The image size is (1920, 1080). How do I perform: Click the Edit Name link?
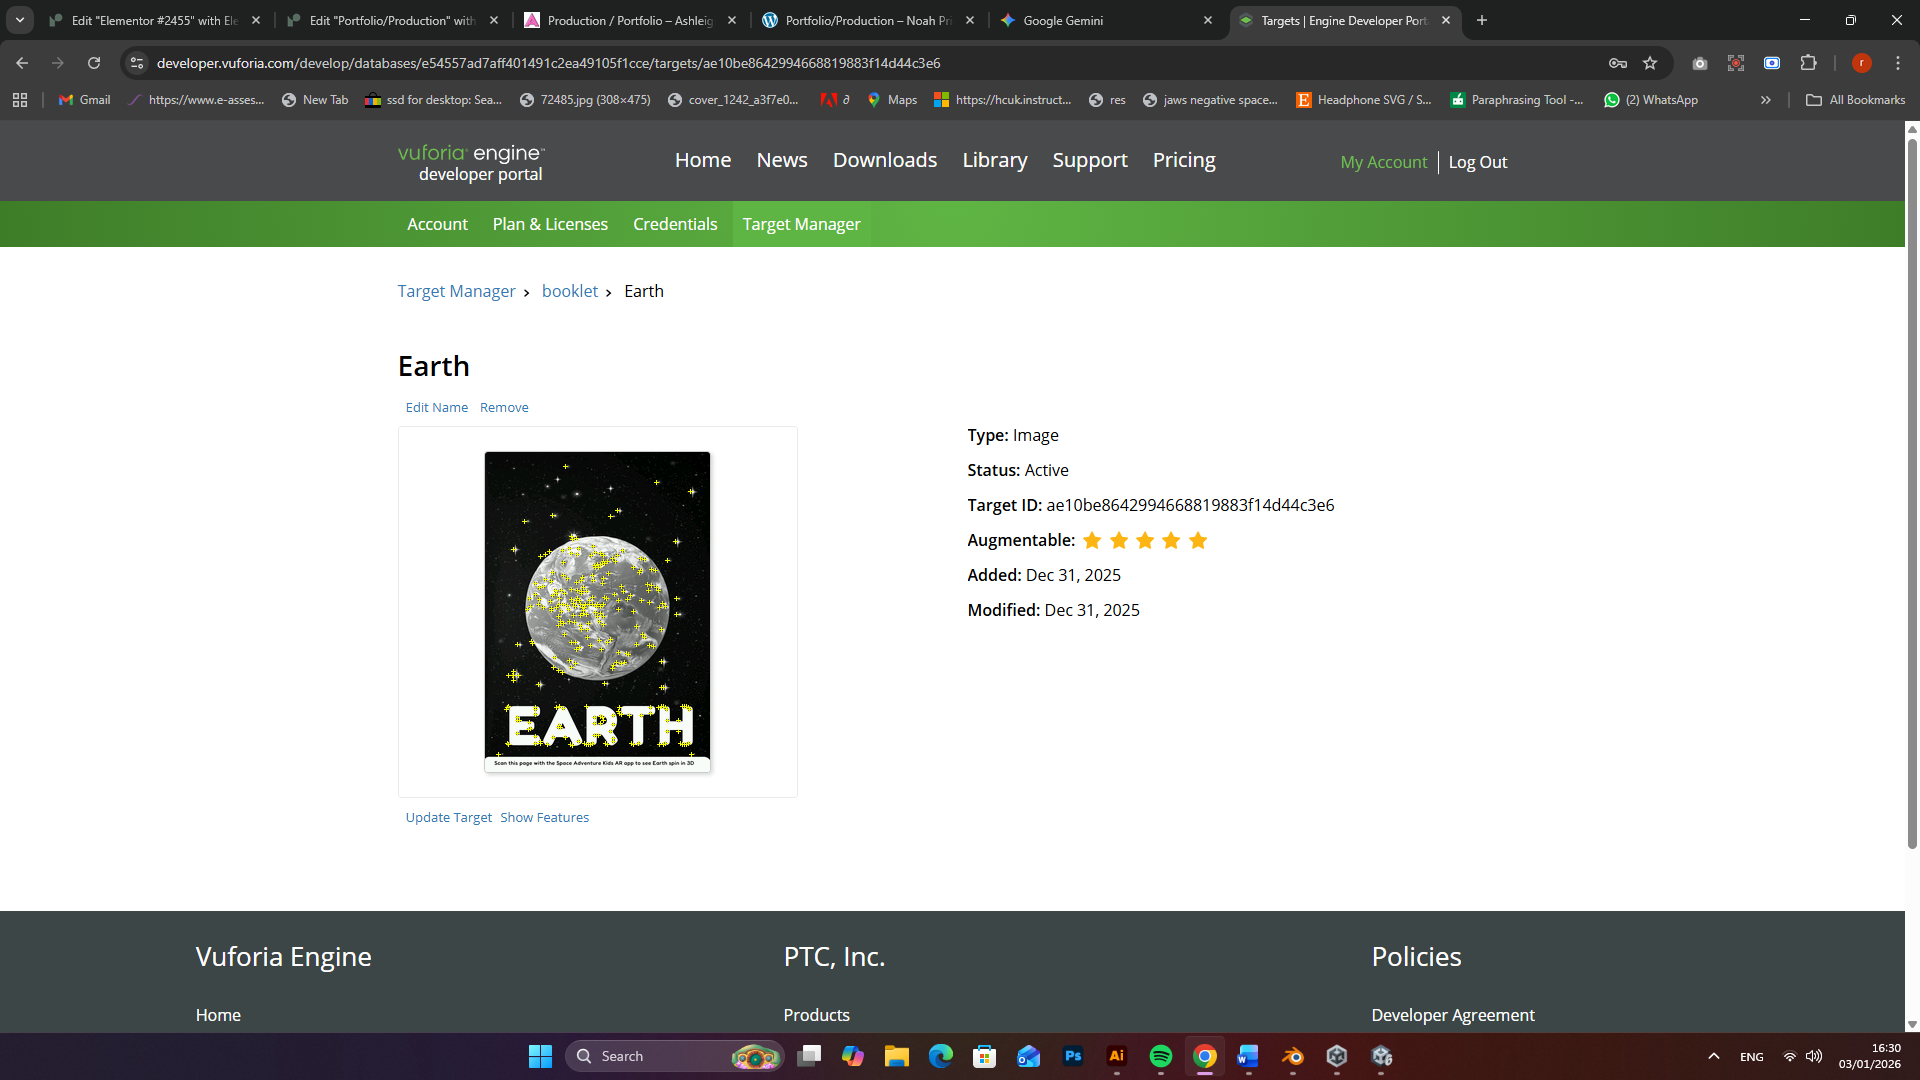pos(436,407)
